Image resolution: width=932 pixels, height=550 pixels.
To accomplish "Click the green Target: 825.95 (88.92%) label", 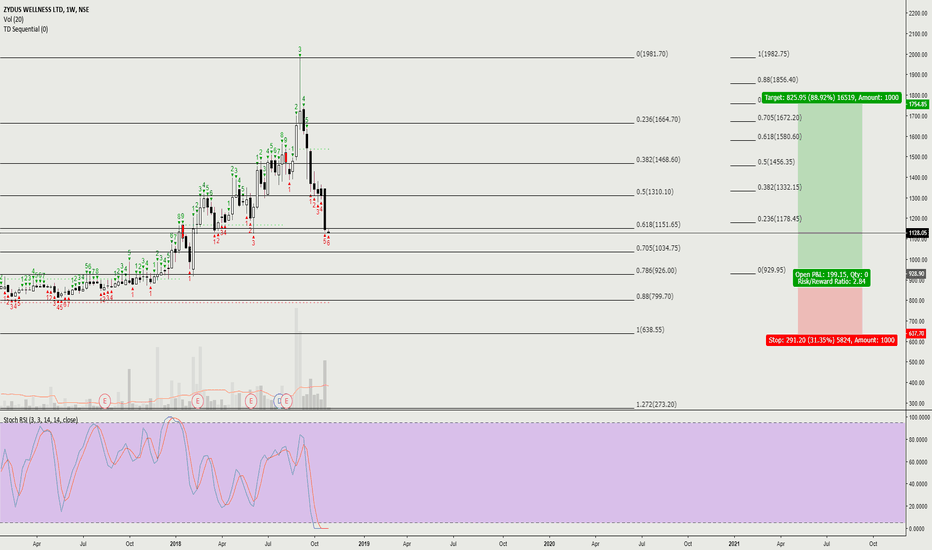I will click(x=832, y=98).
